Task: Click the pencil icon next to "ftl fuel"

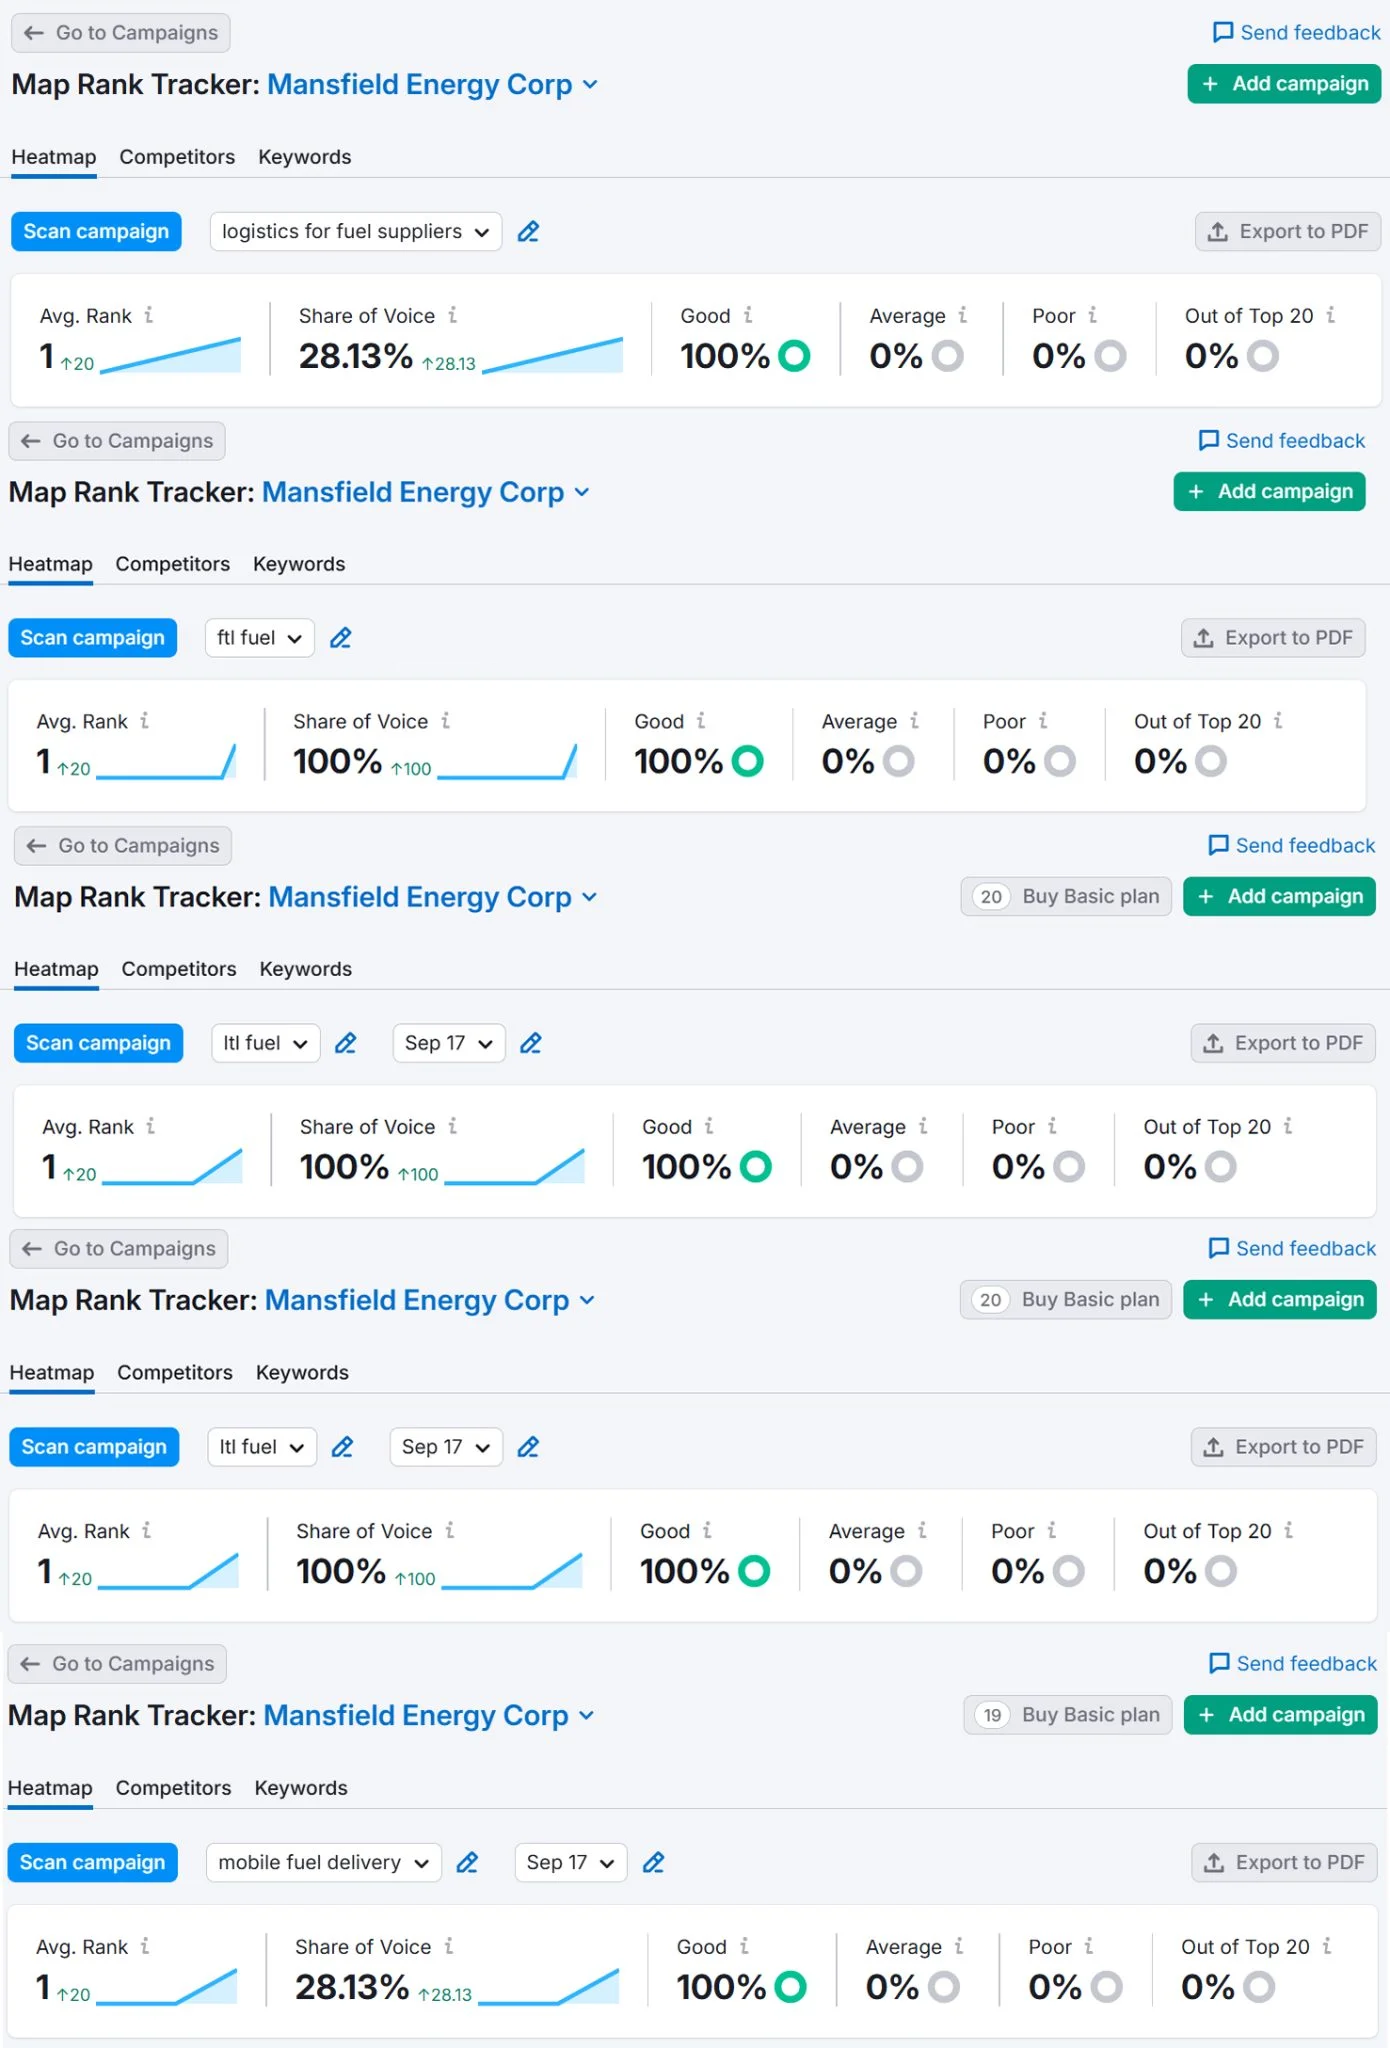Action: pyautogui.click(x=341, y=638)
